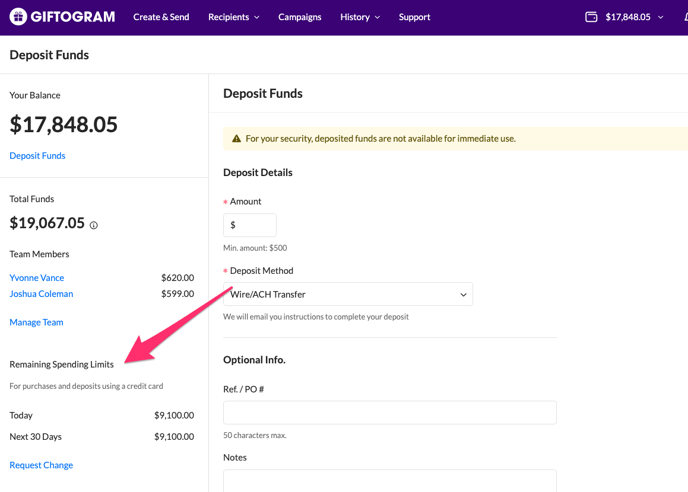This screenshot has width=688, height=492.
Task: Open the Support page
Action: pos(414,17)
